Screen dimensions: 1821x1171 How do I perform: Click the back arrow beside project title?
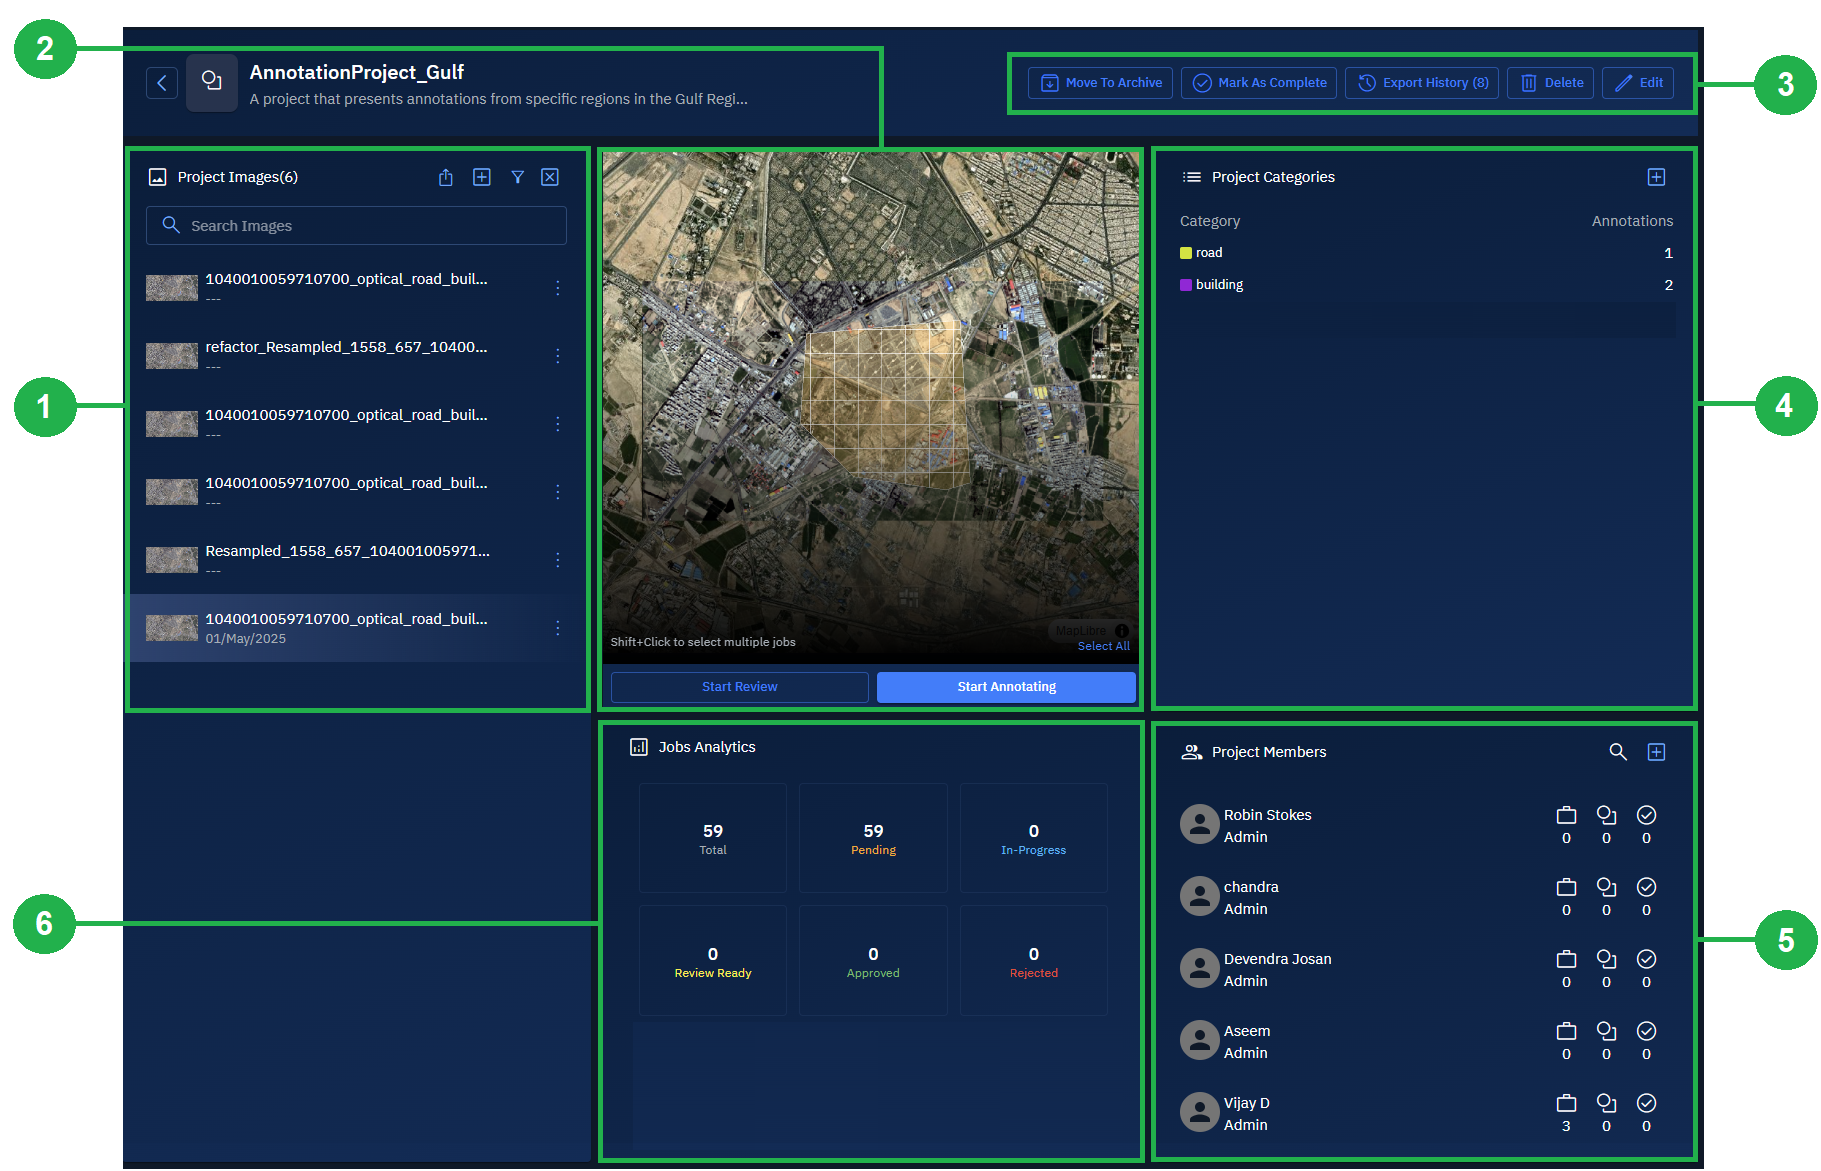pos(162,83)
